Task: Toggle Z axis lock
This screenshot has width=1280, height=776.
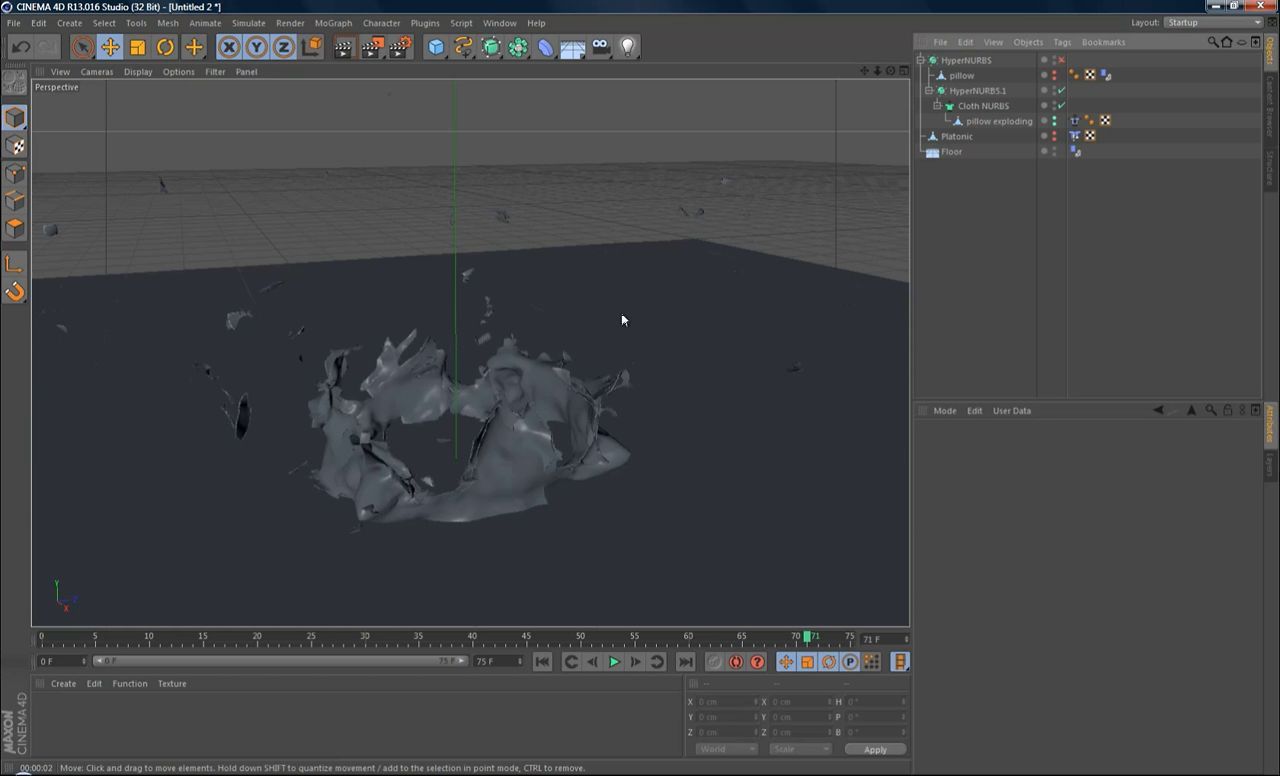Action: (x=283, y=47)
